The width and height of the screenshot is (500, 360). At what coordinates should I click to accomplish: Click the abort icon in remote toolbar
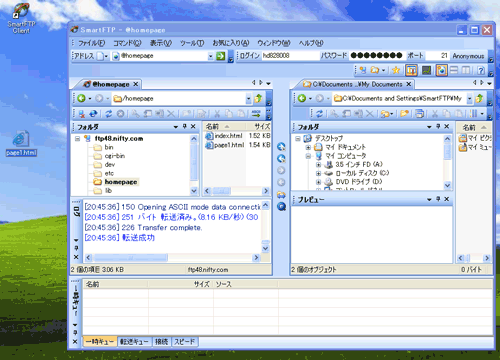point(120,114)
